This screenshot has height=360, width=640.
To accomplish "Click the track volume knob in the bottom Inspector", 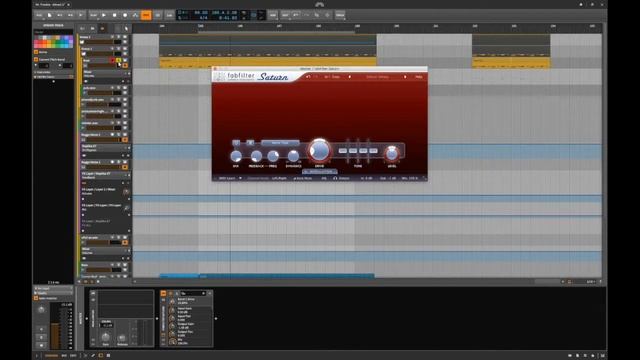I will 41,310.
